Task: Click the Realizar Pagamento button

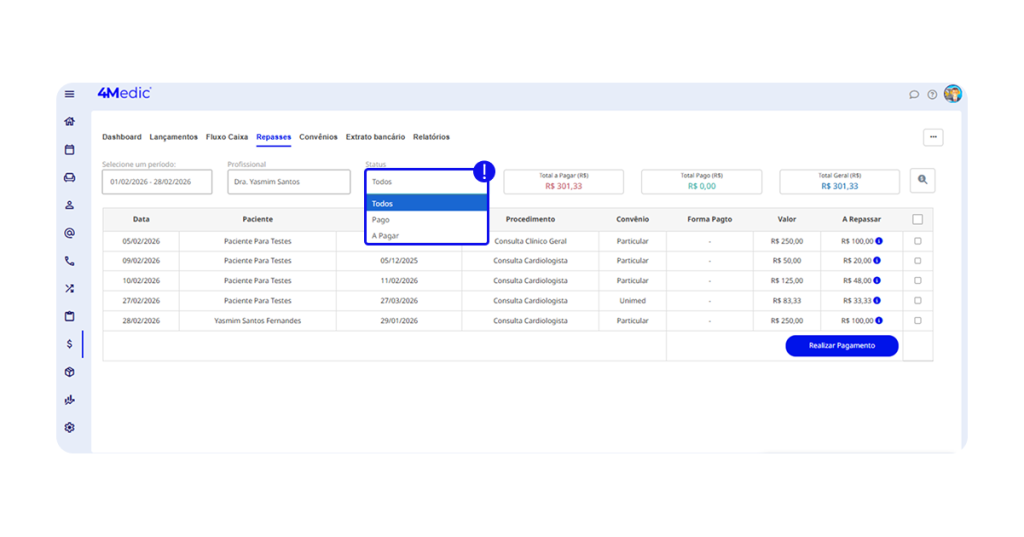Action: [841, 346]
